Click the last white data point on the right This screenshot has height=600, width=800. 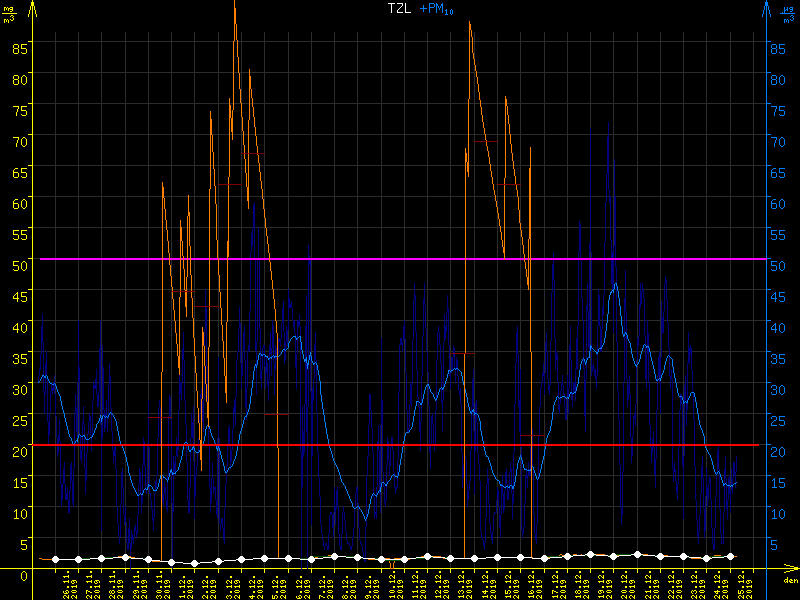tap(731, 556)
